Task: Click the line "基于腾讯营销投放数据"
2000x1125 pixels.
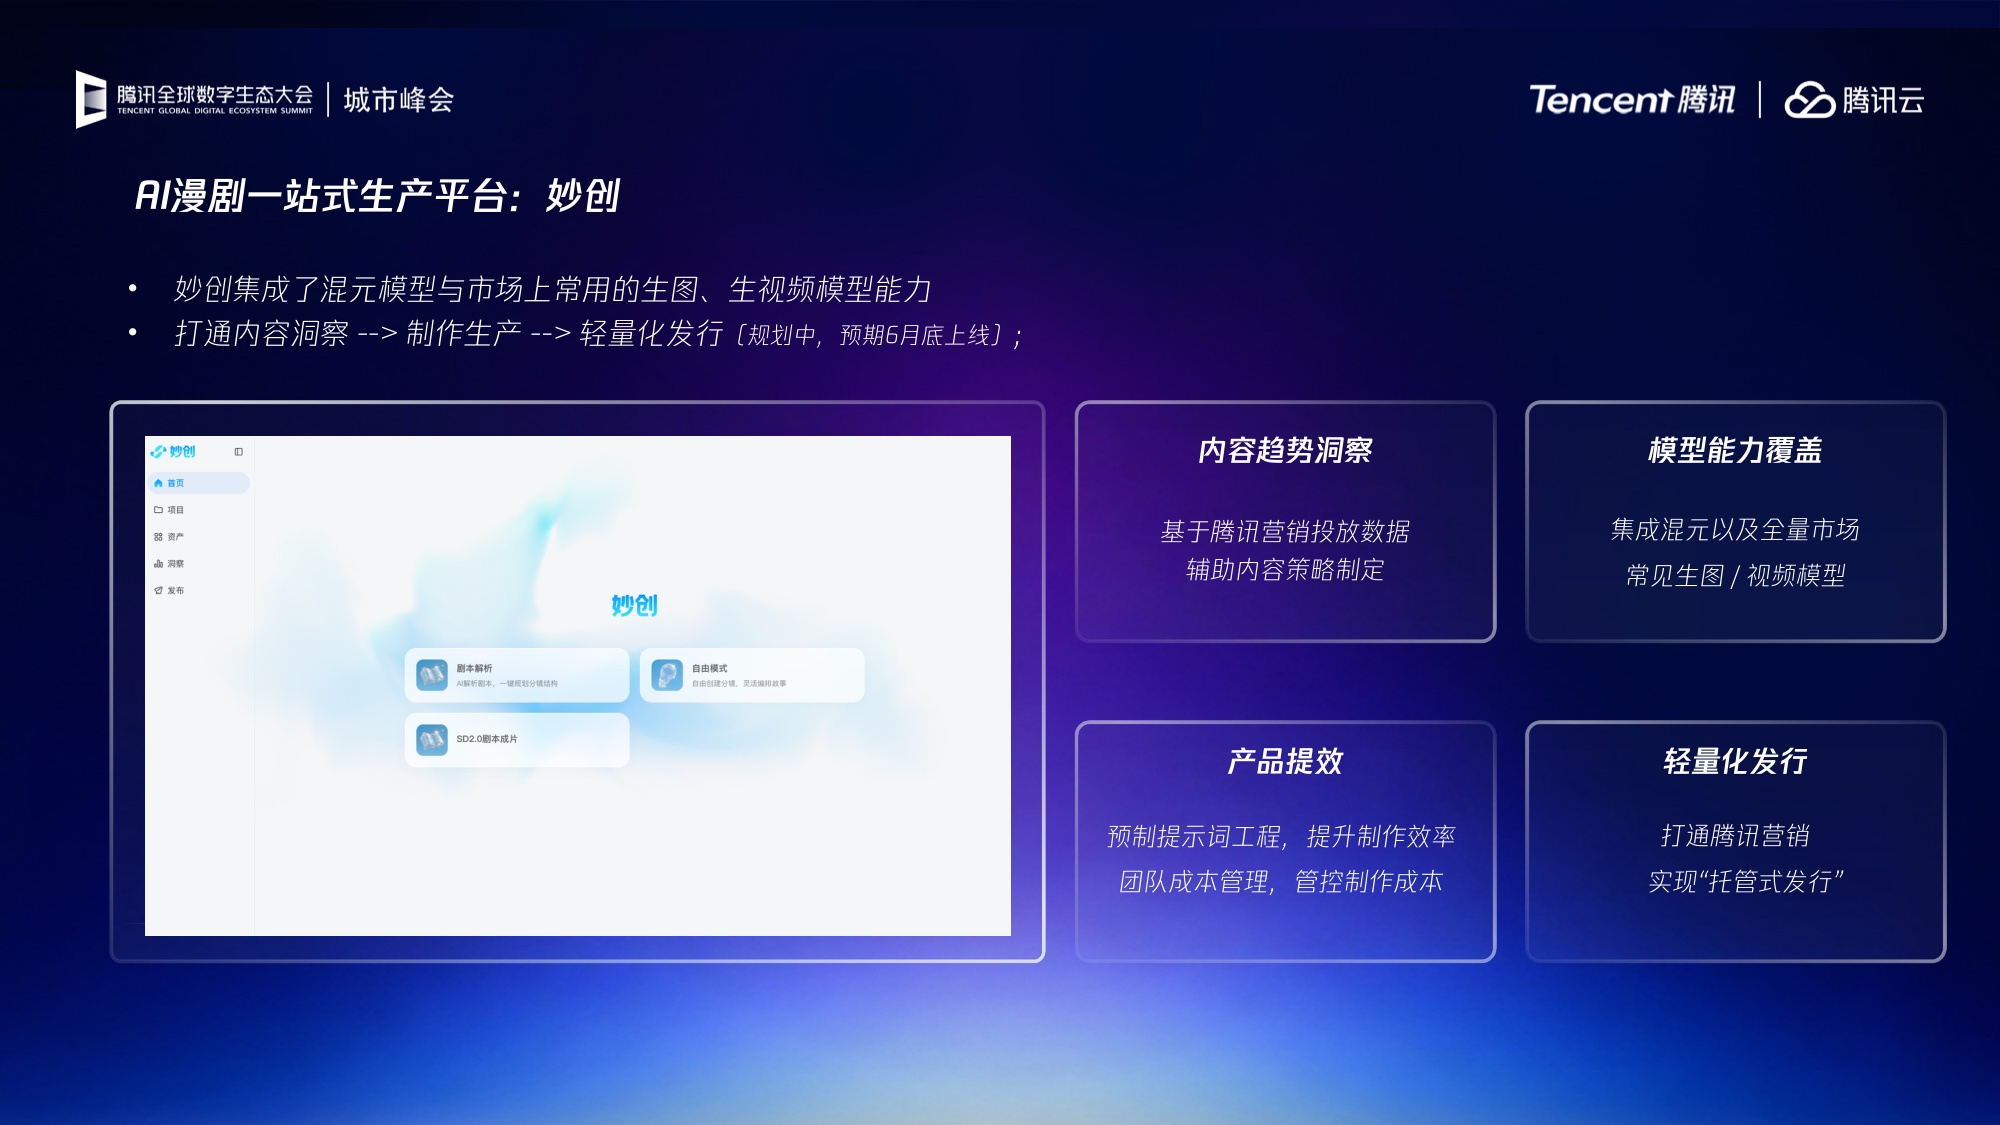Action: pyautogui.click(x=1285, y=531)
